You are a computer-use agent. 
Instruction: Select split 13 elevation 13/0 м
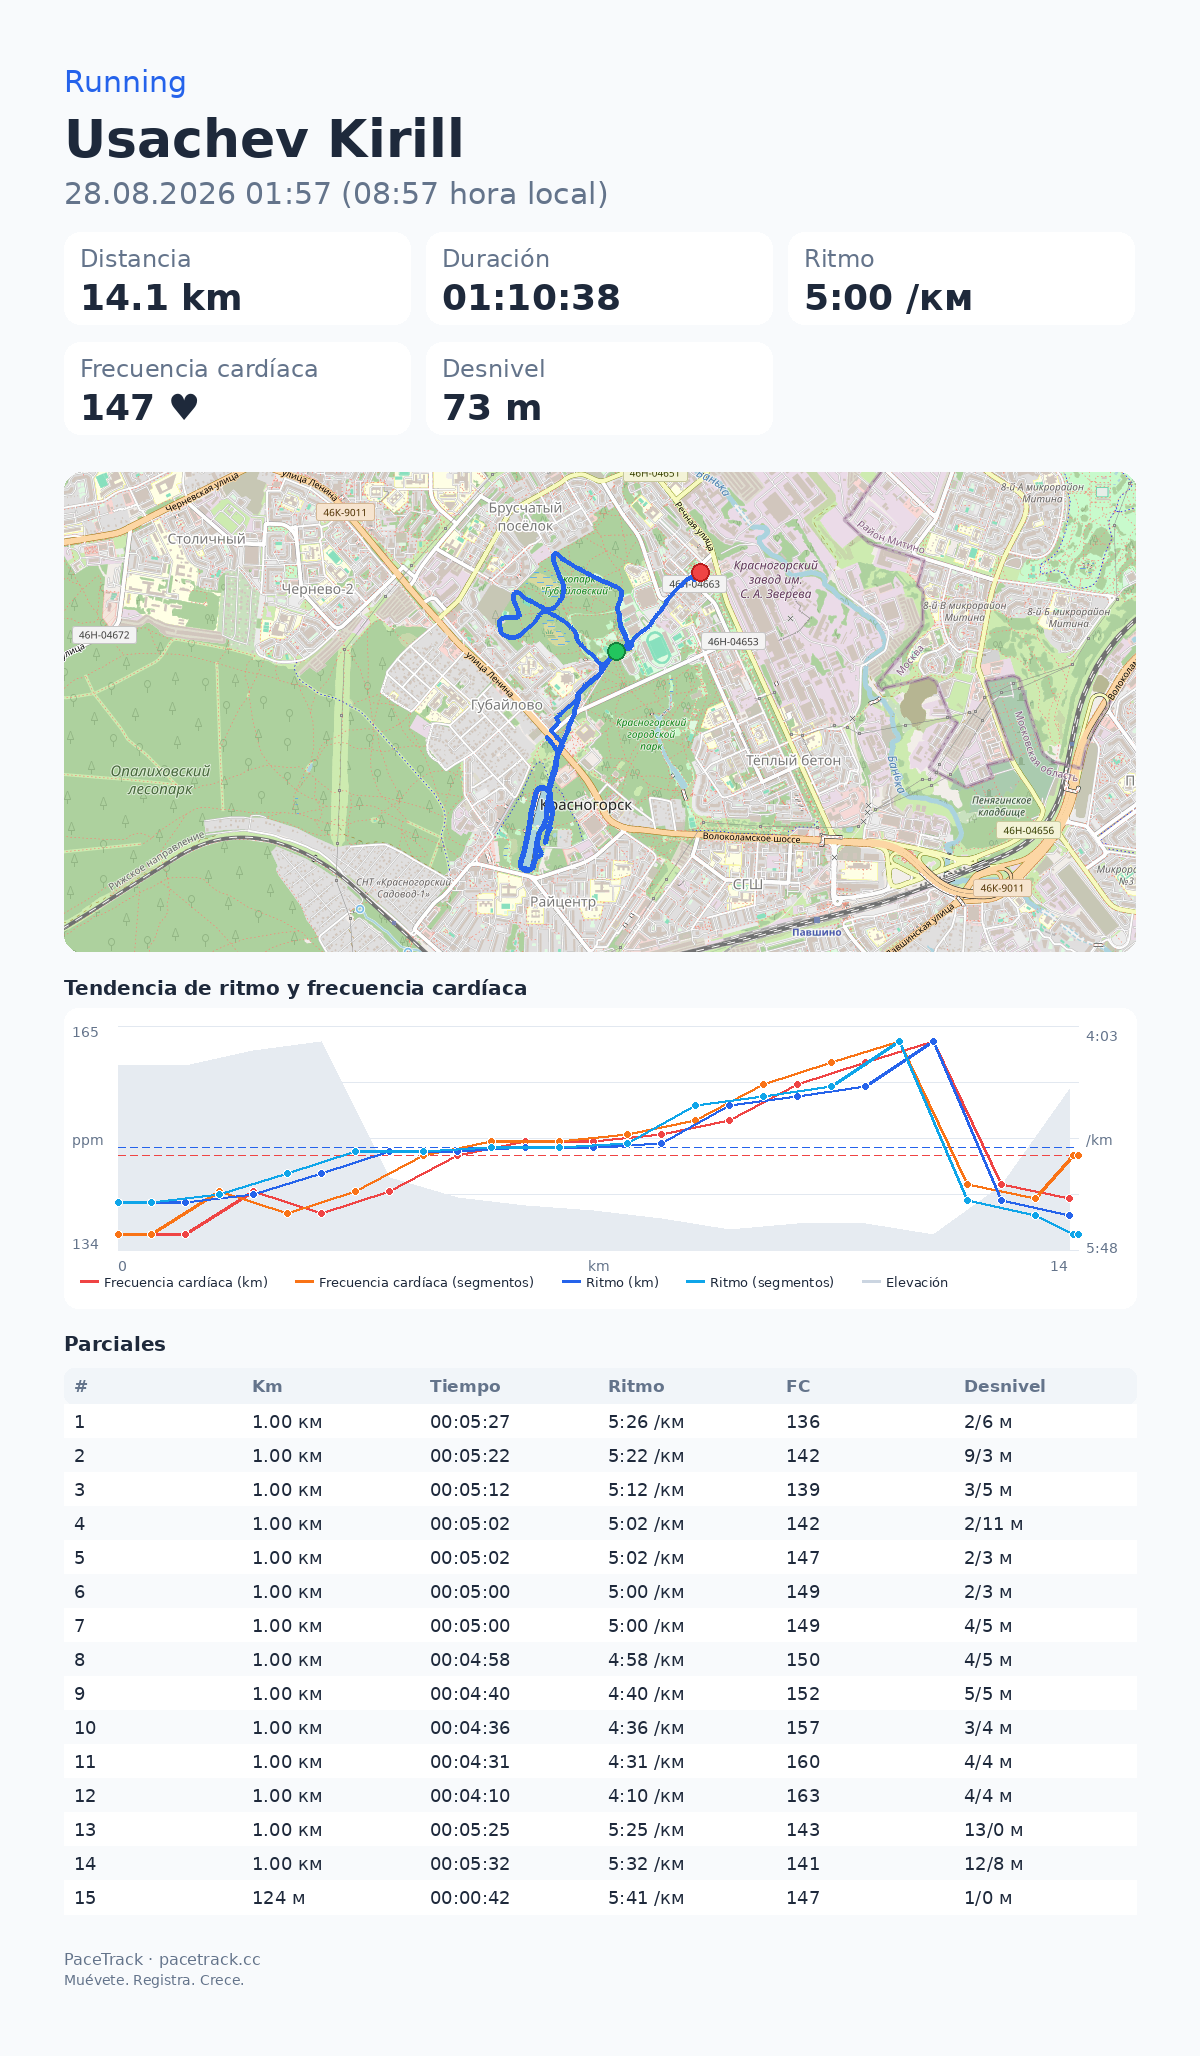point(994,1830)
